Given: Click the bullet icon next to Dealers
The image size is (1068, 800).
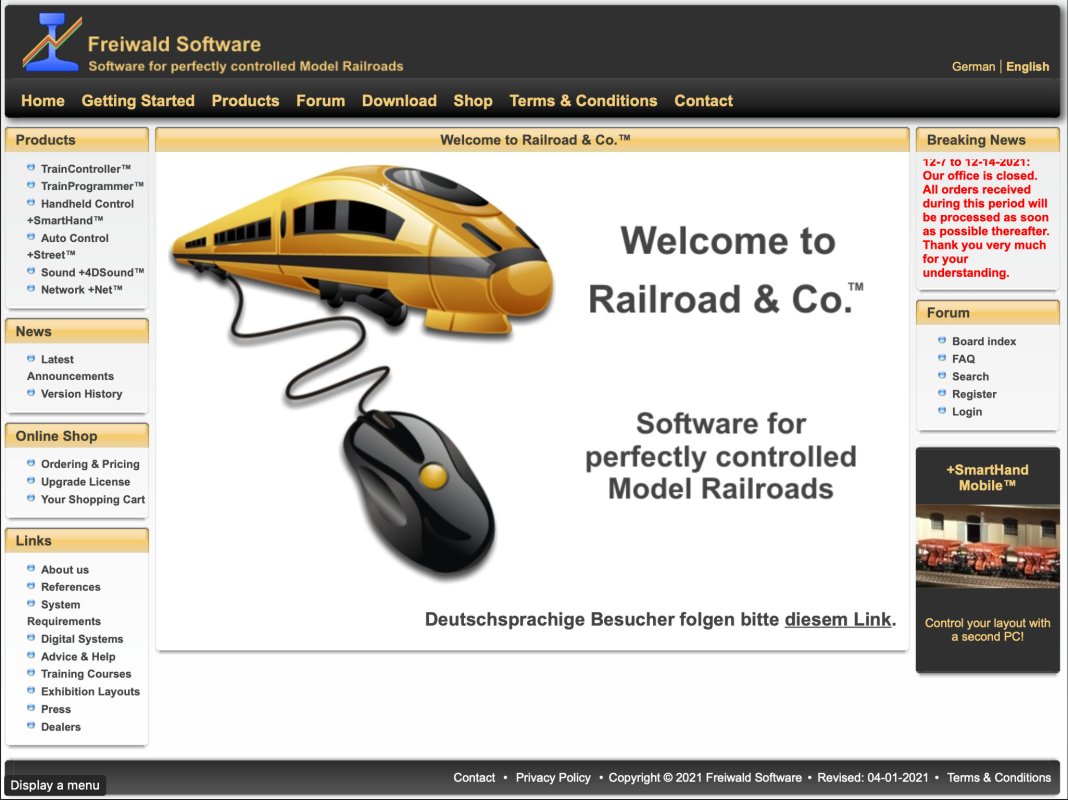Looking at the screenshot, I should click(31, 726).
